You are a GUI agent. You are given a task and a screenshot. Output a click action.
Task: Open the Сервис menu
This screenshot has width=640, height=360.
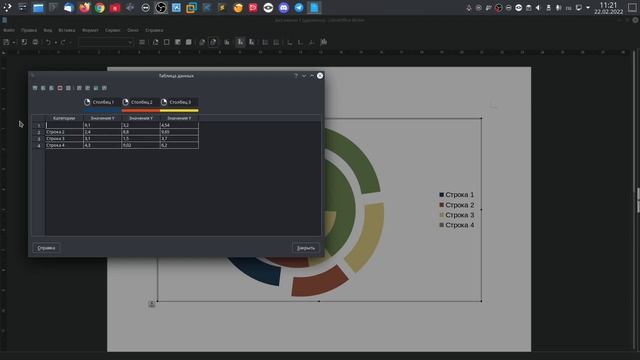[x=113, y=30]
